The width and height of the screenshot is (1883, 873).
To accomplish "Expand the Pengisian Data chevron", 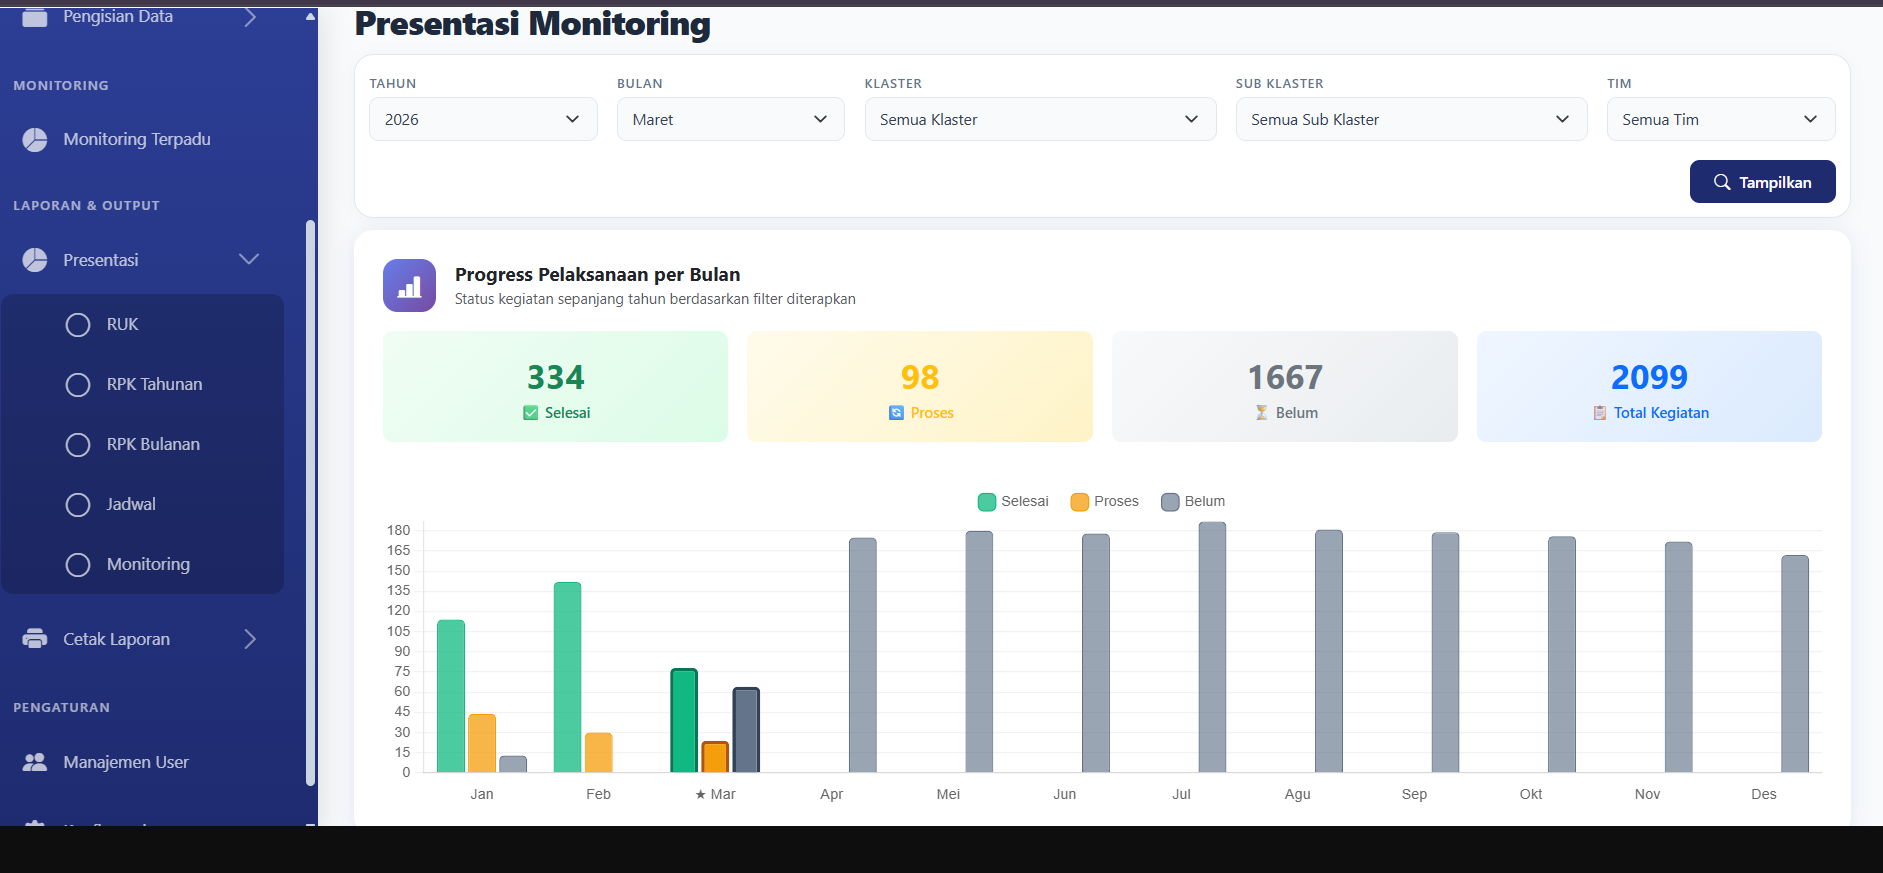I will [x=250, y=17].
